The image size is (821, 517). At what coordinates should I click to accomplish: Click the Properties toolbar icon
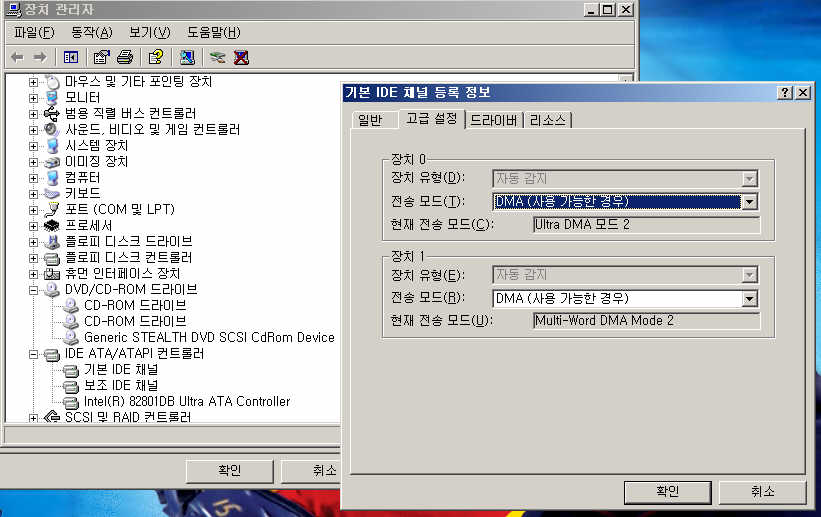101,57
